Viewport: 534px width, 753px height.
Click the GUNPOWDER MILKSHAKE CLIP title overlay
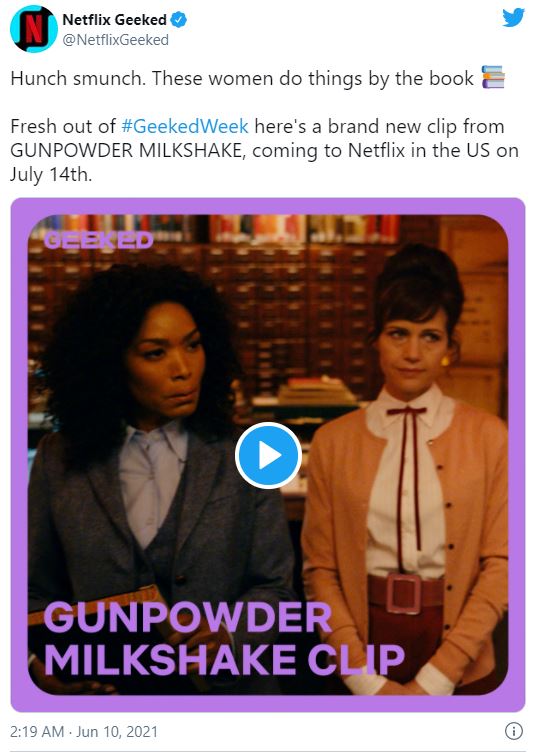coord(224,638)
